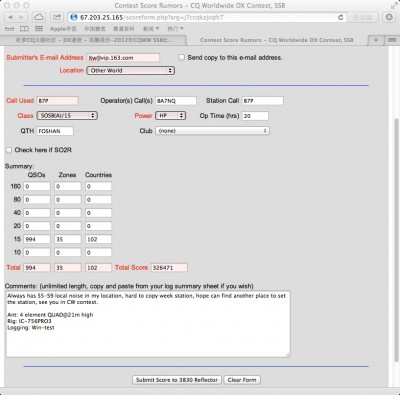Open the Location dropdown showing Other World
The width and height of the screenshot is (400, 395).
pos(130,70)
